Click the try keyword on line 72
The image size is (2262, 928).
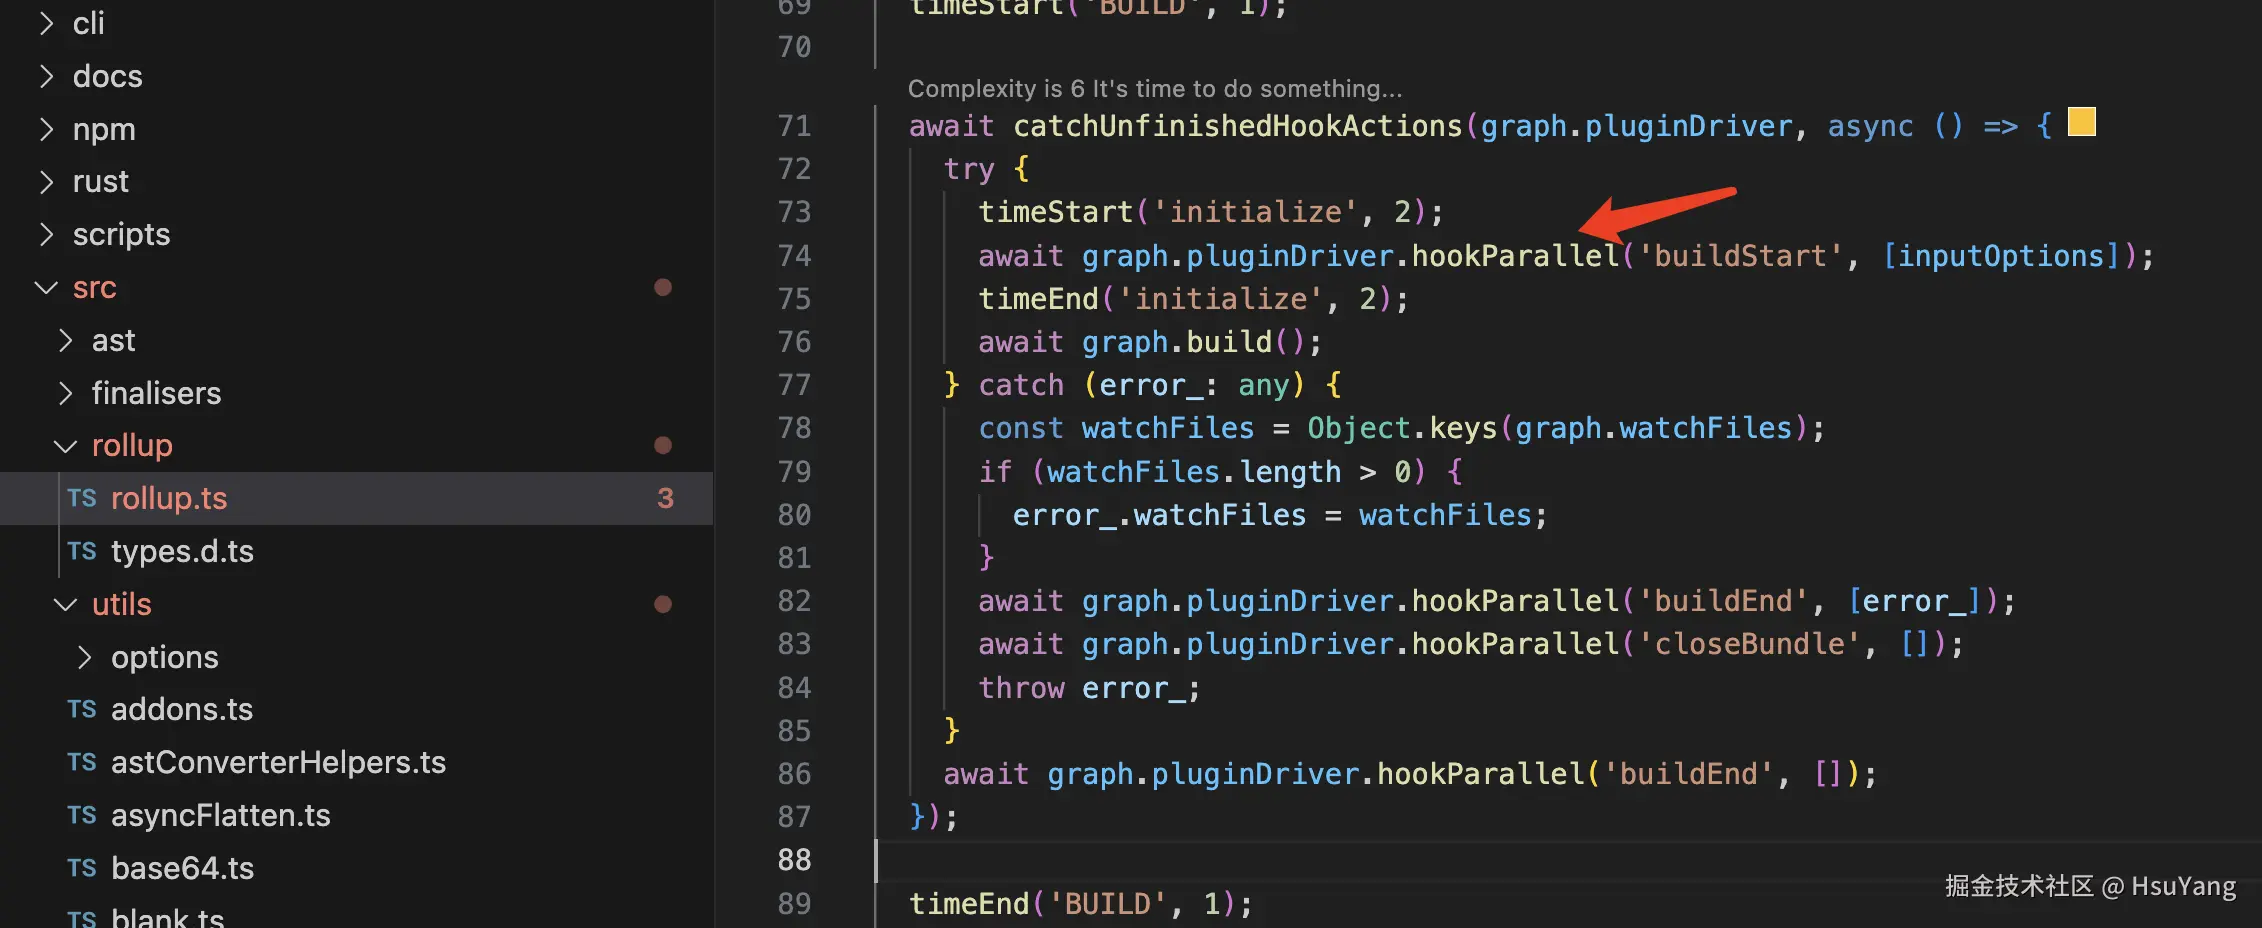pos(969,169)
